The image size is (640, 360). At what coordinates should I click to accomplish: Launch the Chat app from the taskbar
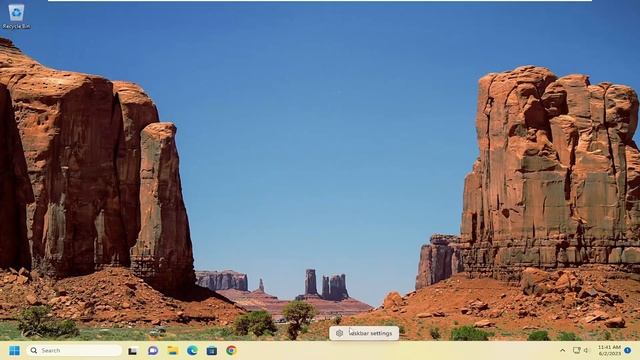[153, 351]
